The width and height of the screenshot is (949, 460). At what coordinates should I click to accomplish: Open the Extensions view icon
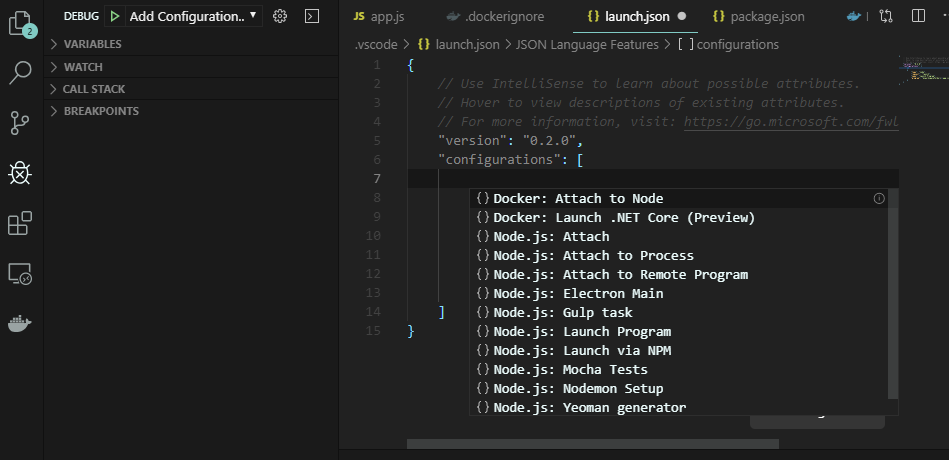click(20, 223)
